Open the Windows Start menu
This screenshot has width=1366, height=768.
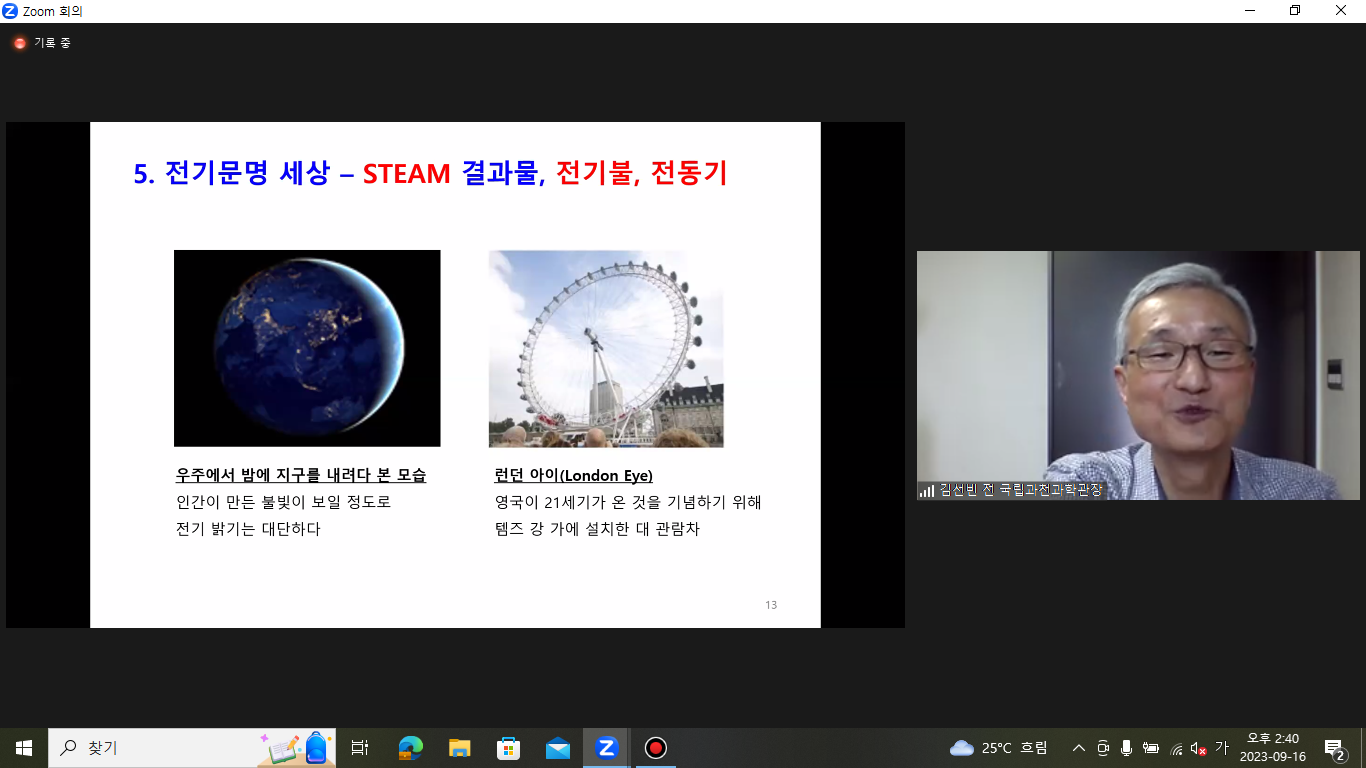24,748
